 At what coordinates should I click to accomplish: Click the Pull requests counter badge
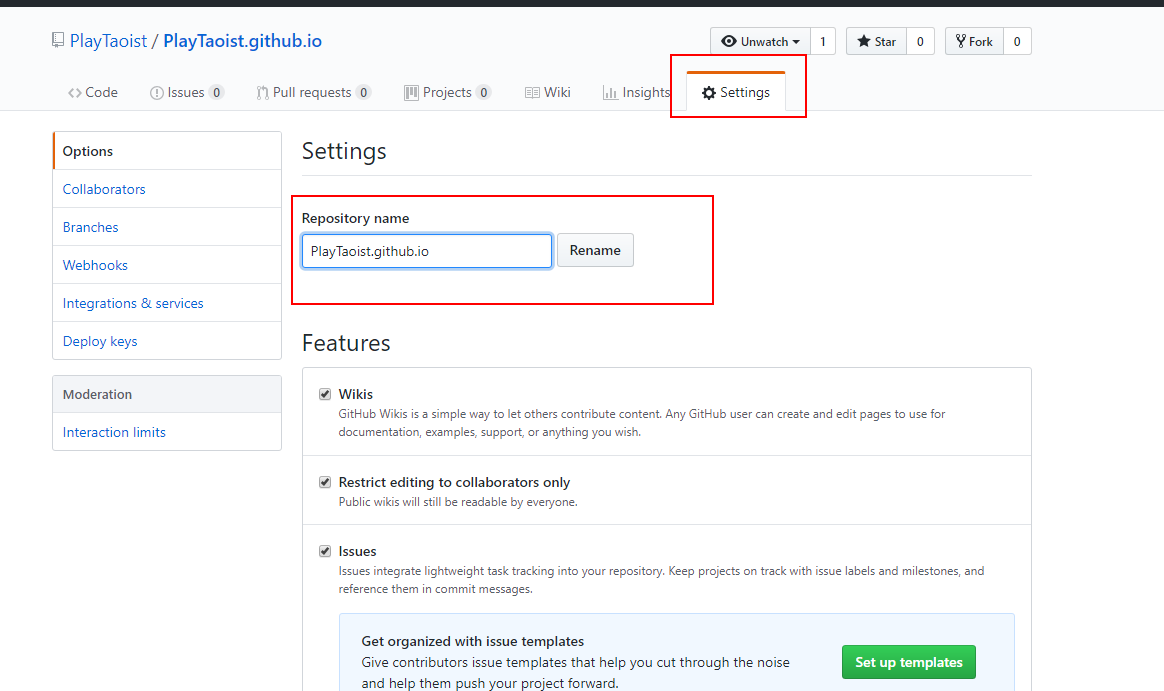coord(364,93)
